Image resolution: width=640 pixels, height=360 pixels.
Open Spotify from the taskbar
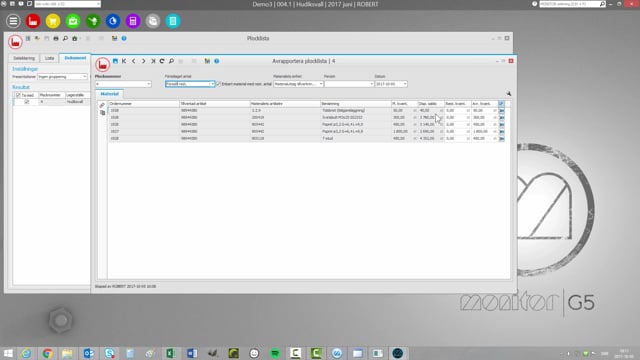coord(275,353)
